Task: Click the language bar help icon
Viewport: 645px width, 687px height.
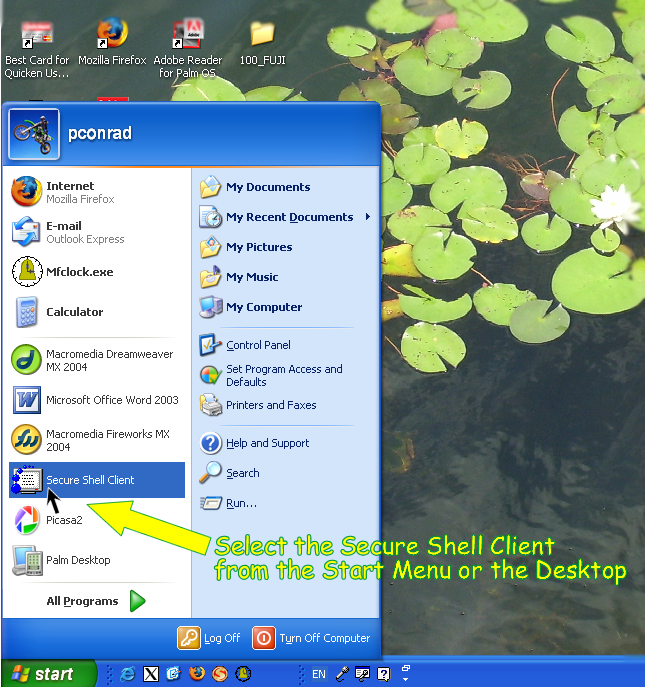Action: [x=384, y=674]
